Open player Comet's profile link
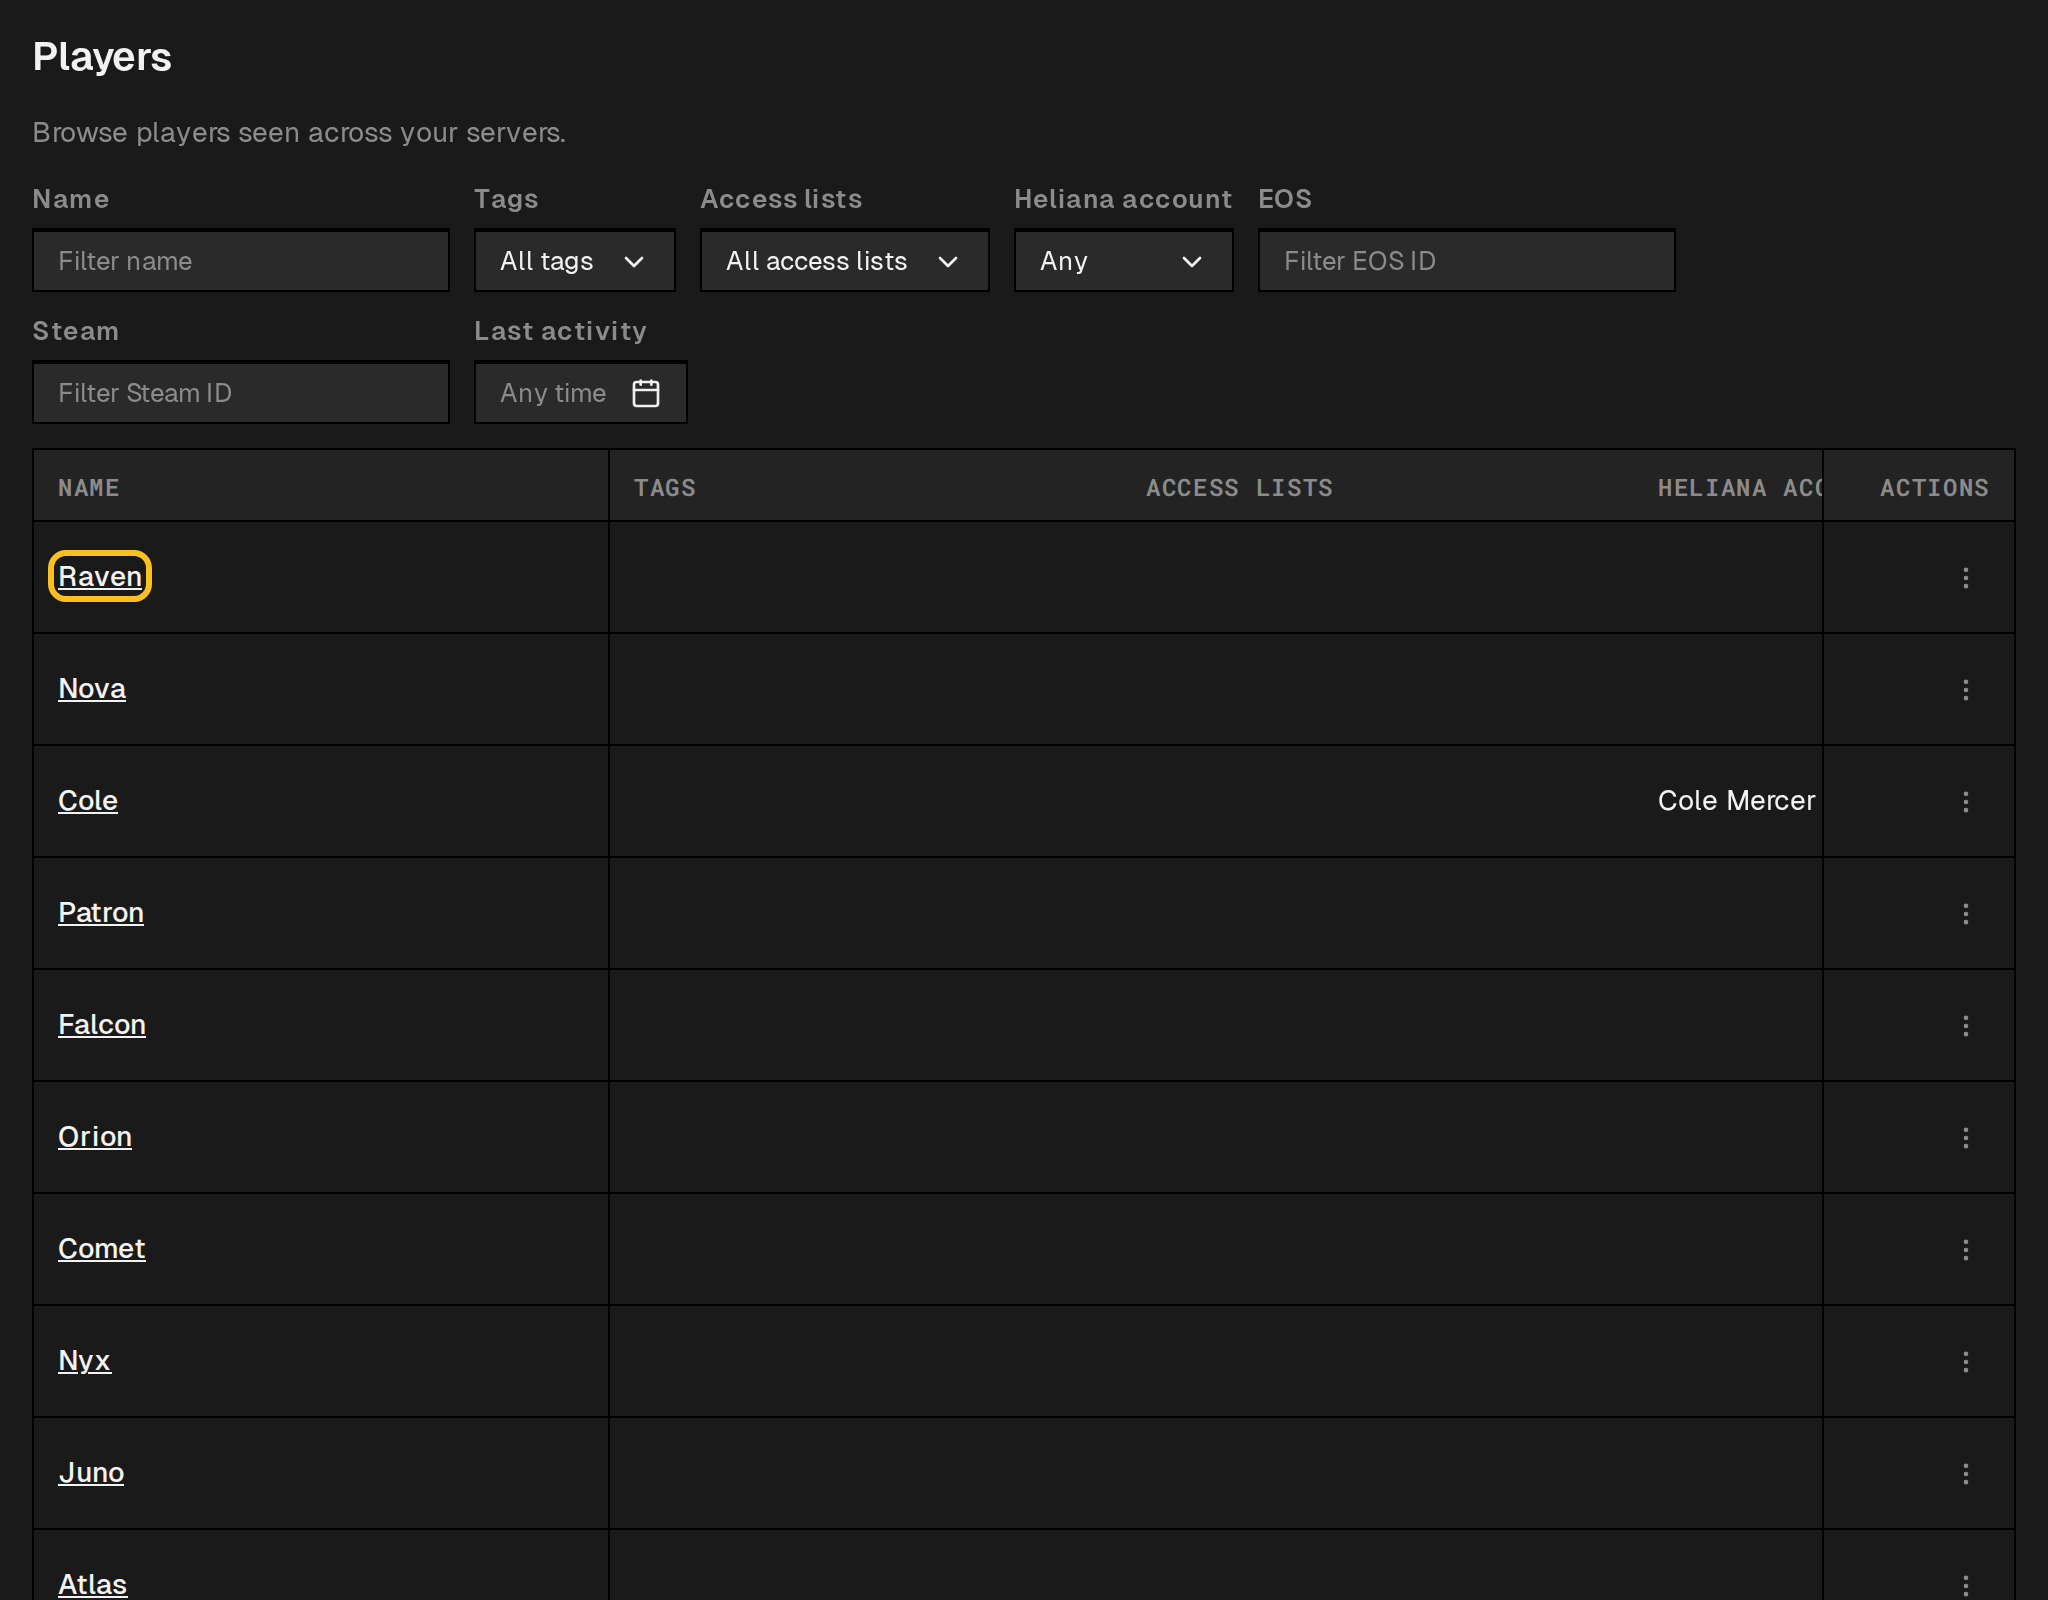Screen dimensions: 2048x1600 [102, 1249]
